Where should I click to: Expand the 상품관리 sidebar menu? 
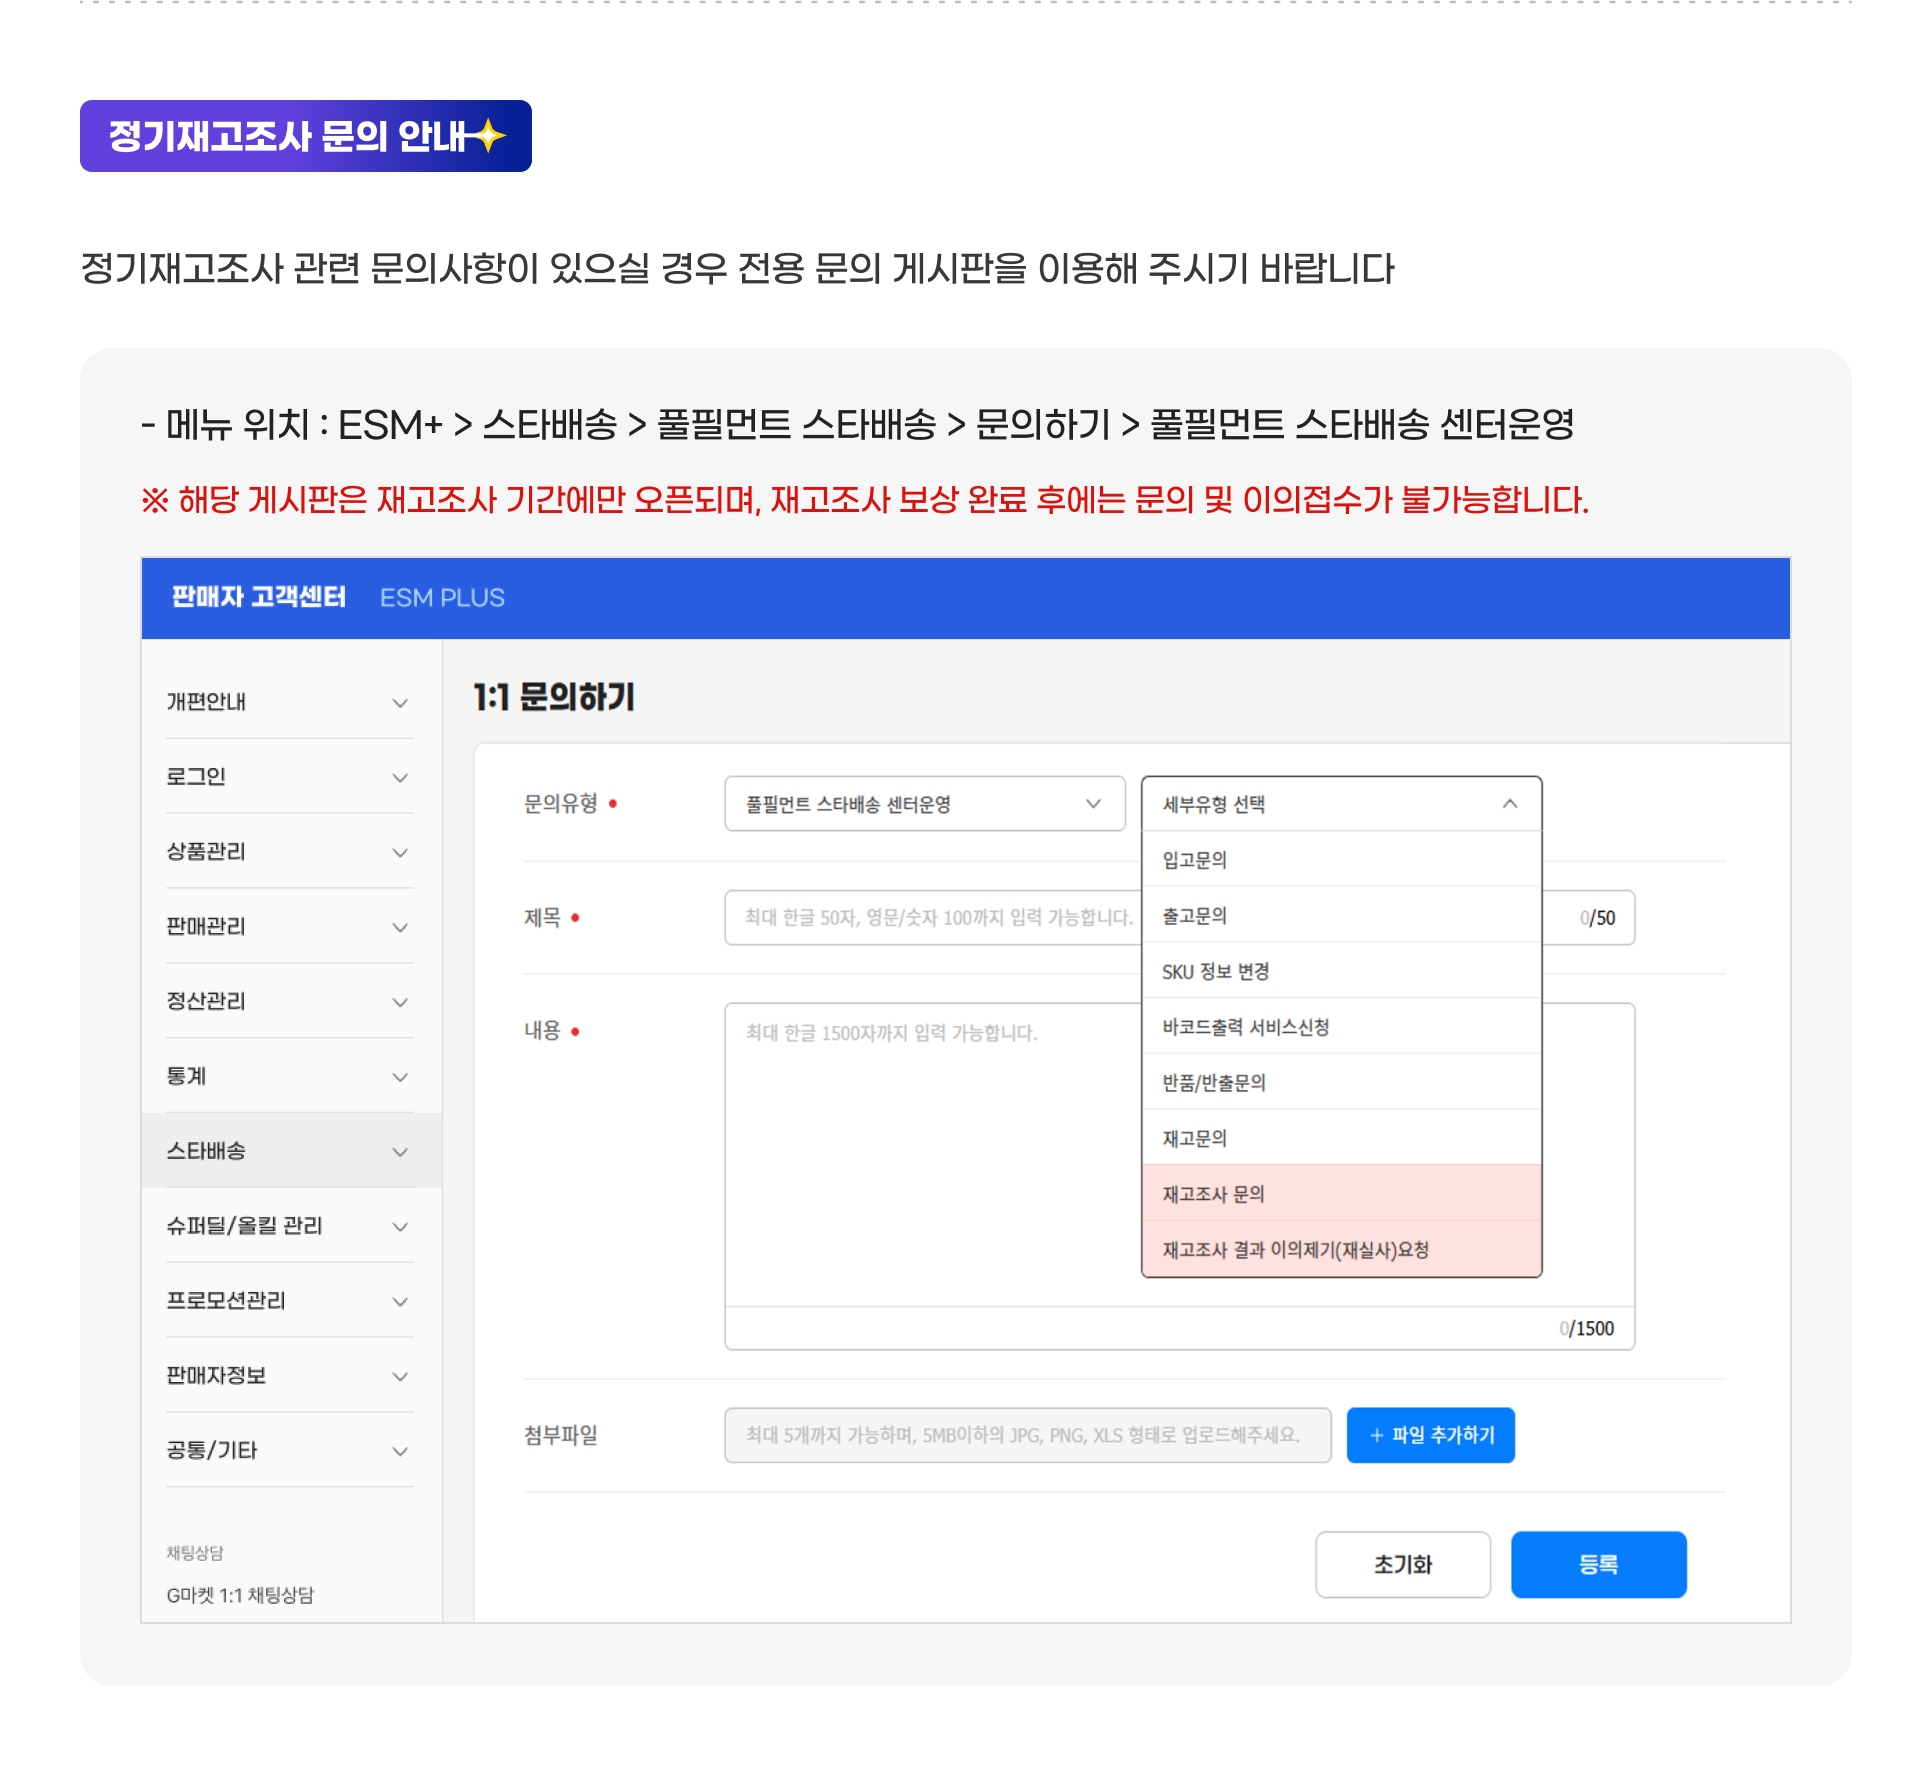288,852
